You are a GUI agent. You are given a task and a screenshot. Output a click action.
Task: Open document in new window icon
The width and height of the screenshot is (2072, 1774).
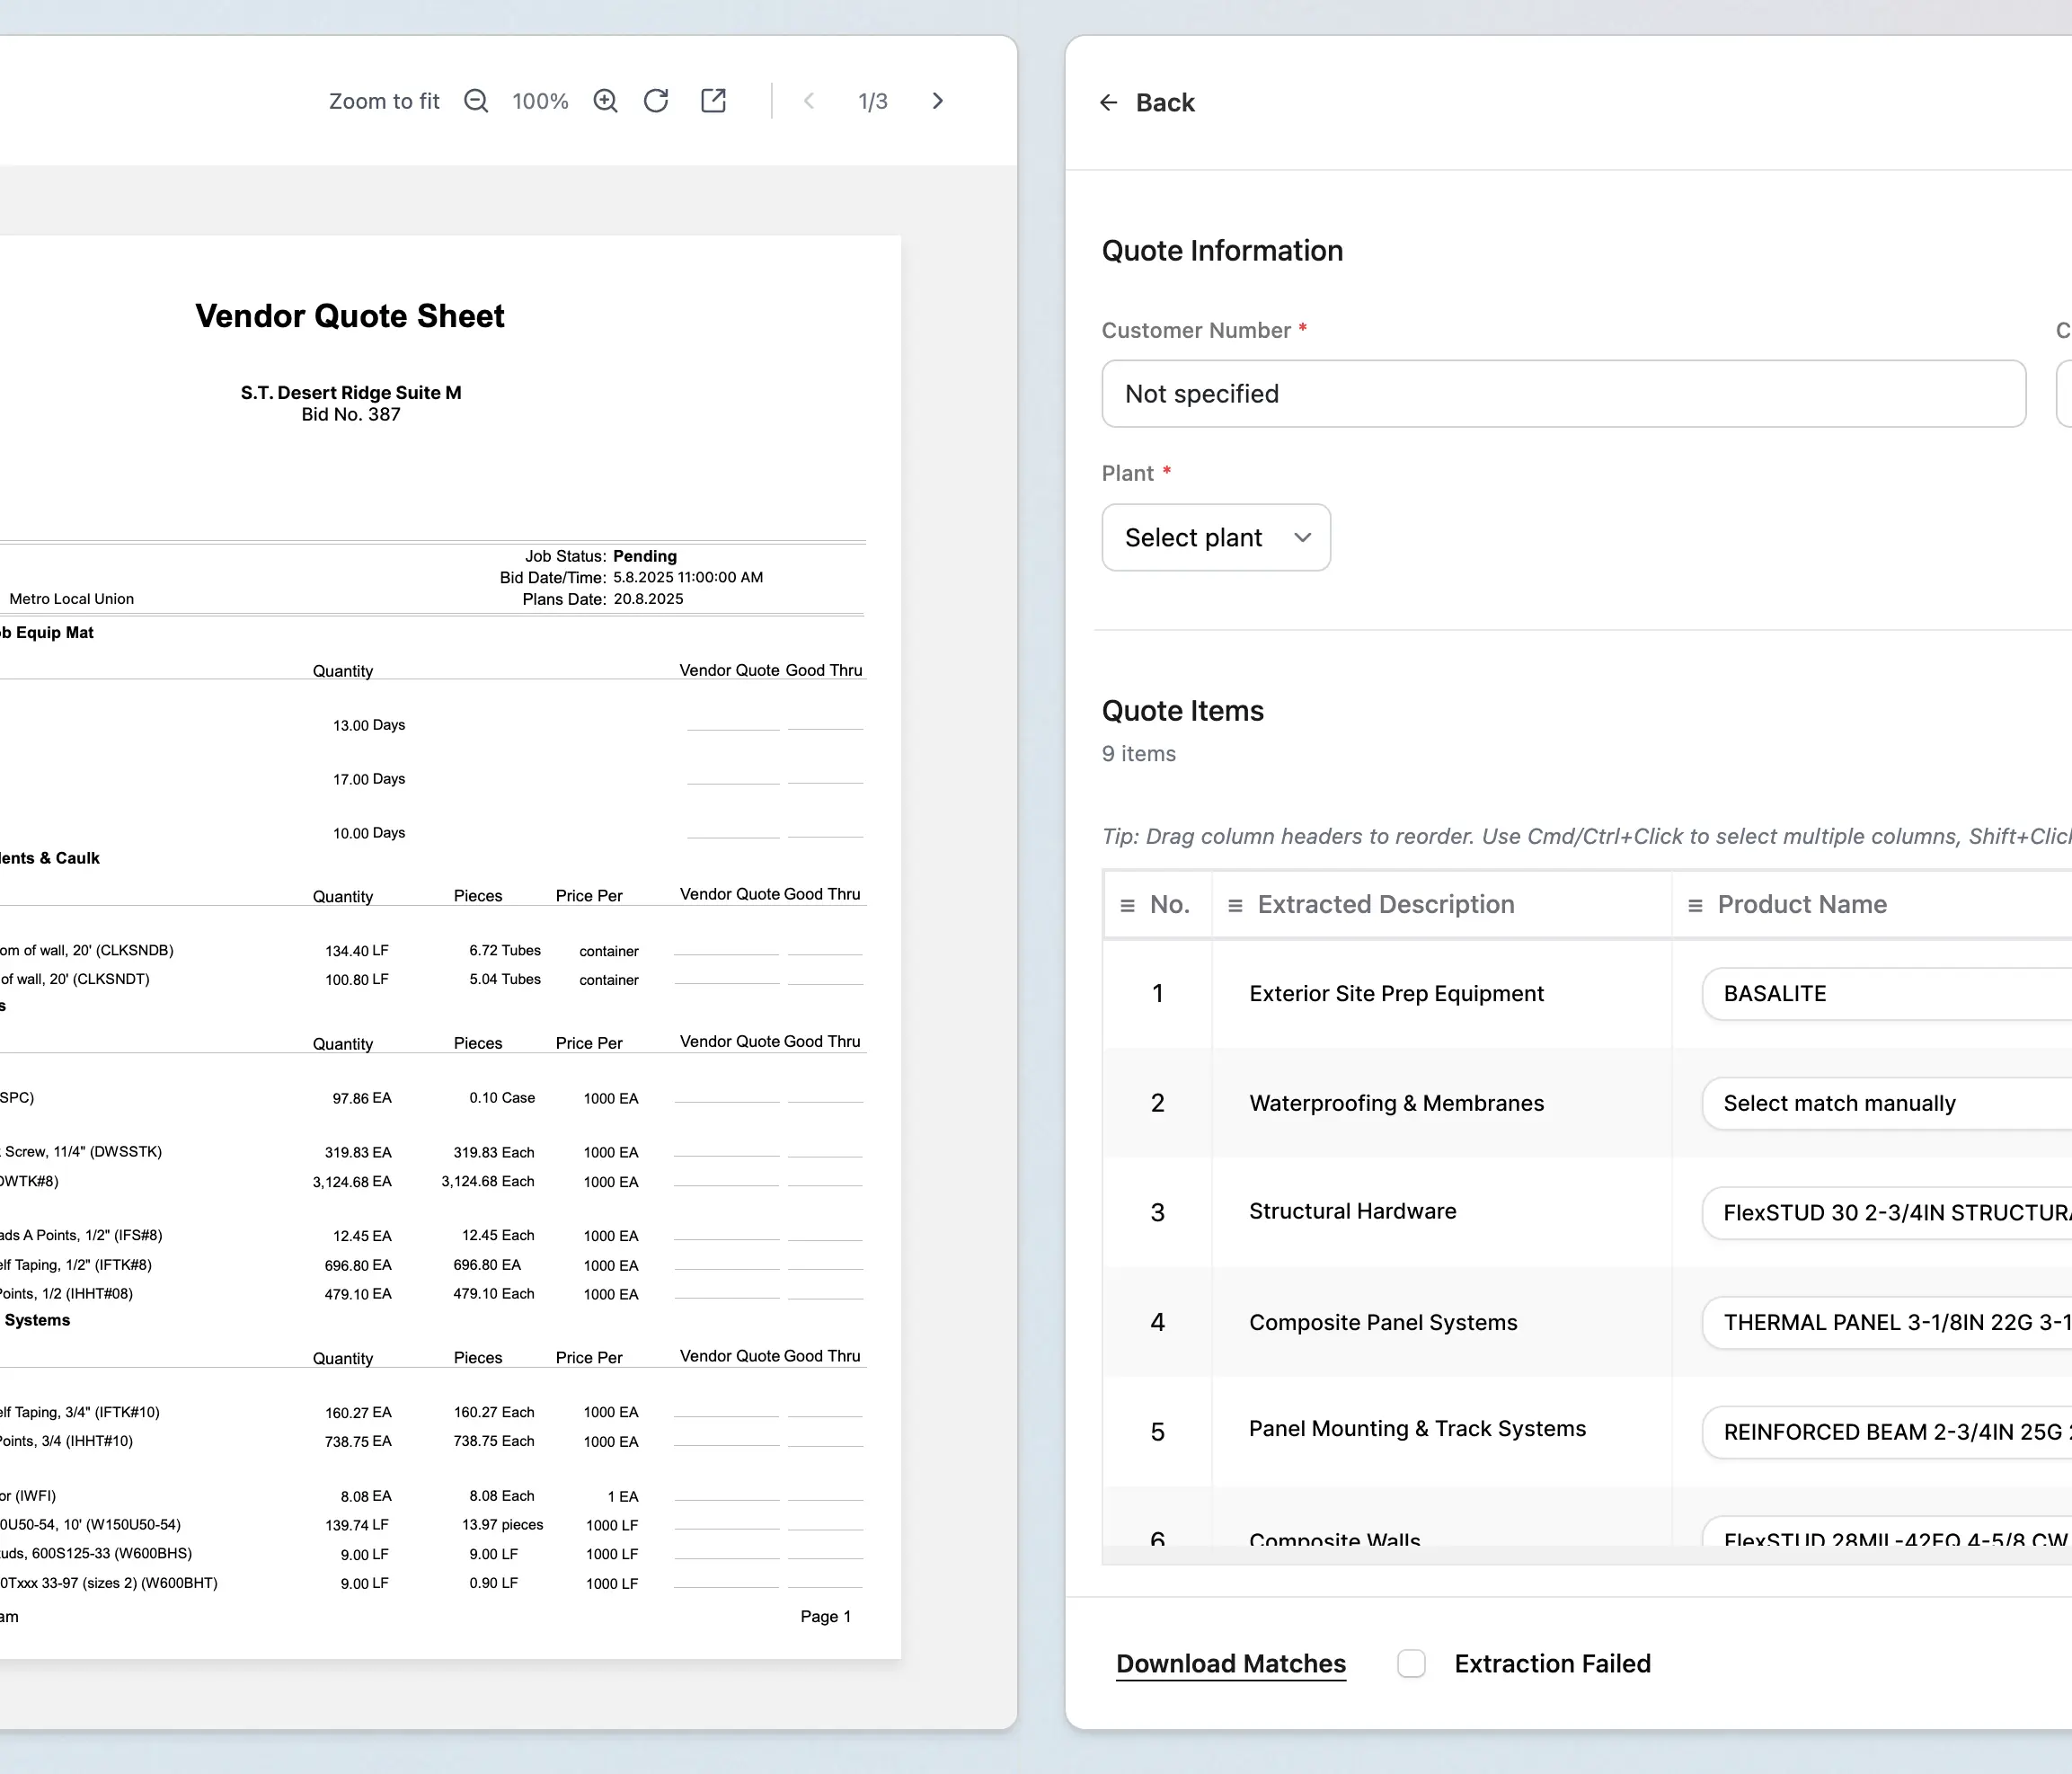click(713, 101)
